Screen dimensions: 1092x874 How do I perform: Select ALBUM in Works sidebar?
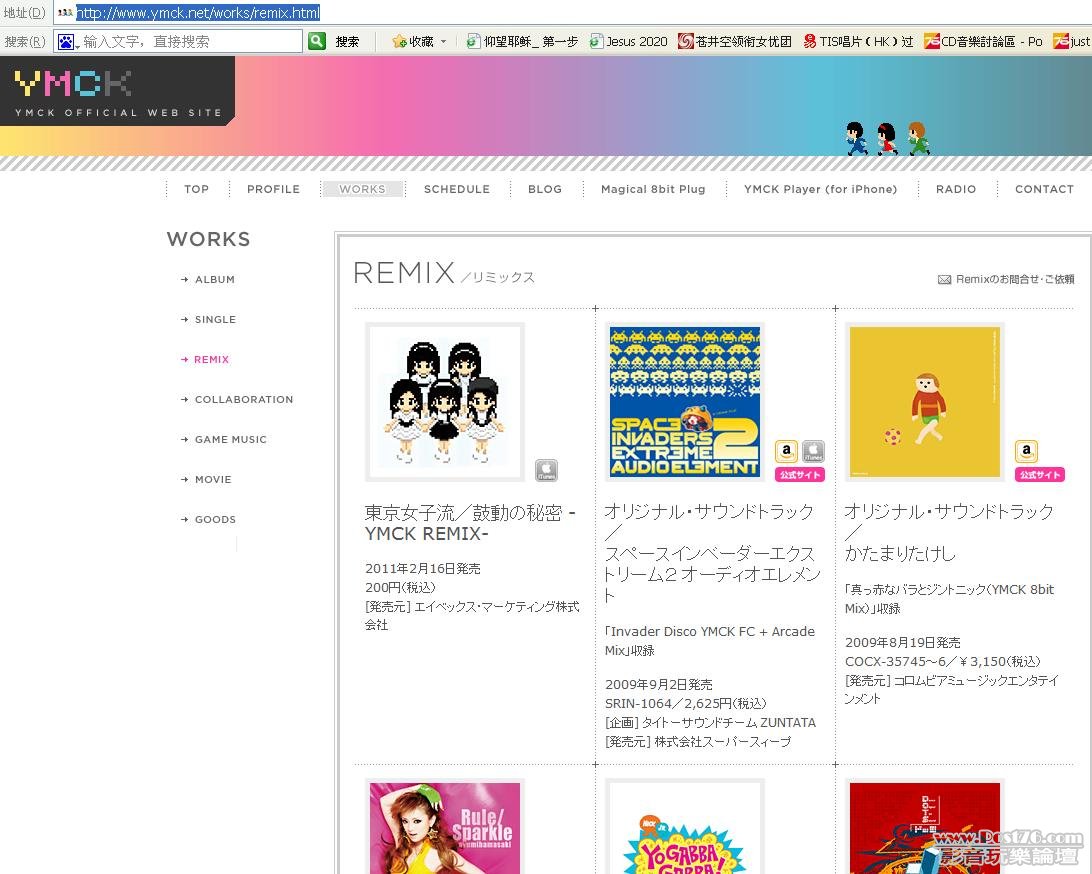pos(214,279)
